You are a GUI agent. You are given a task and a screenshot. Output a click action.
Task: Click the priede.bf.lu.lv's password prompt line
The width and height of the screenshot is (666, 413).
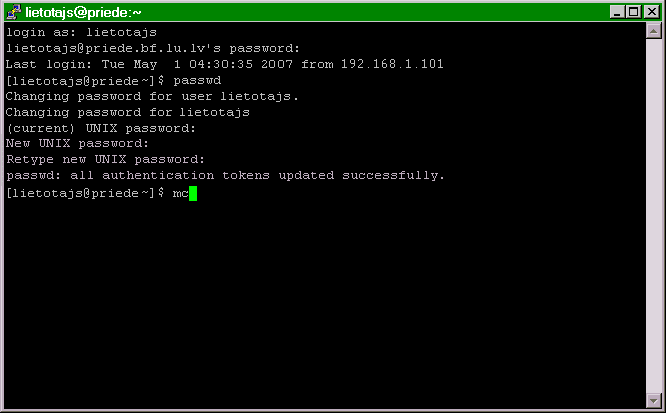click(153, 48)
